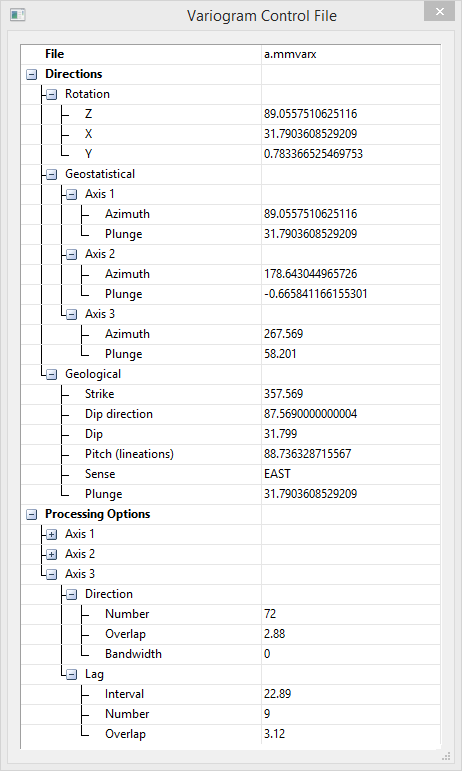The width and height of the screenshot is (465, 773).
Task: Collapse Axis 1 under Geostatistical
Action: click(x=72, y=194)
